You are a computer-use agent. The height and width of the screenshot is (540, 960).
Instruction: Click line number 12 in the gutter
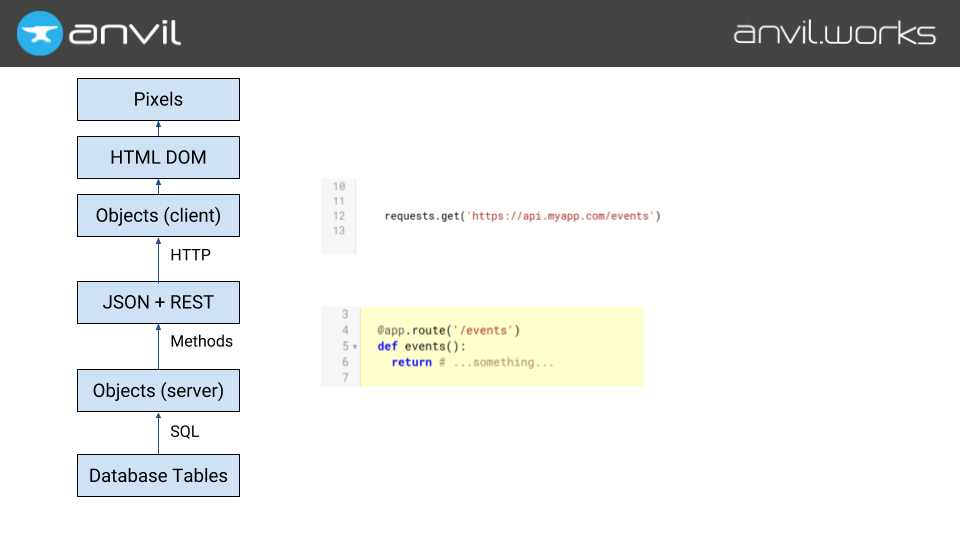click(338, 216)
